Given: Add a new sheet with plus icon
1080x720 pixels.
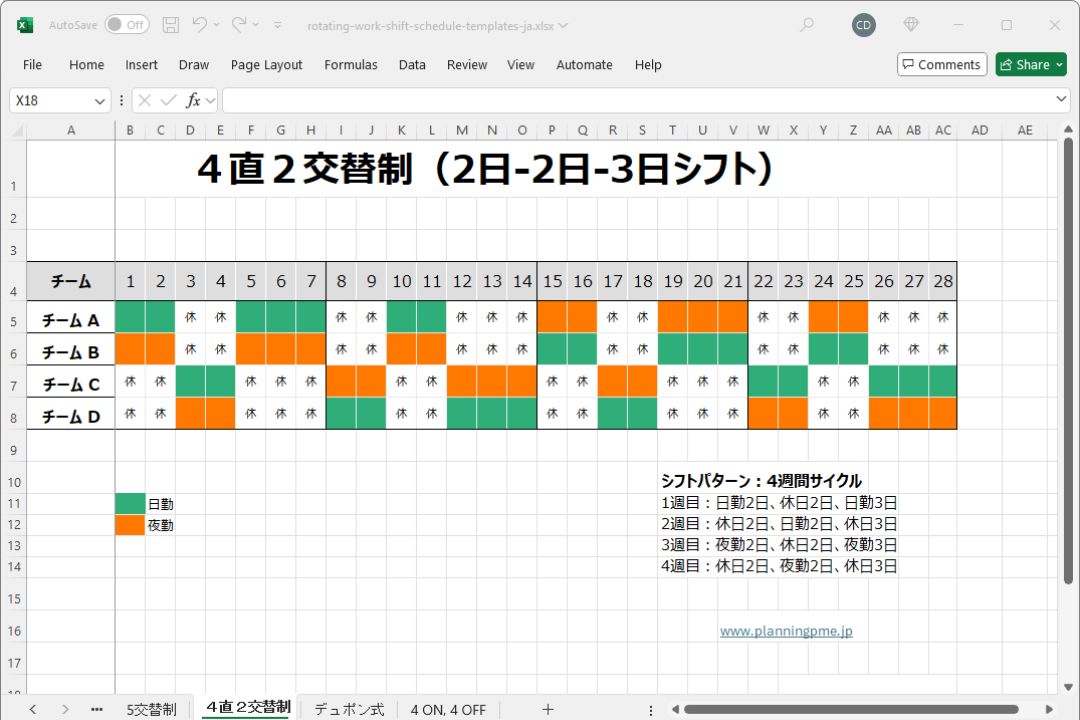Looking at the screenshot, I should 547,709.
